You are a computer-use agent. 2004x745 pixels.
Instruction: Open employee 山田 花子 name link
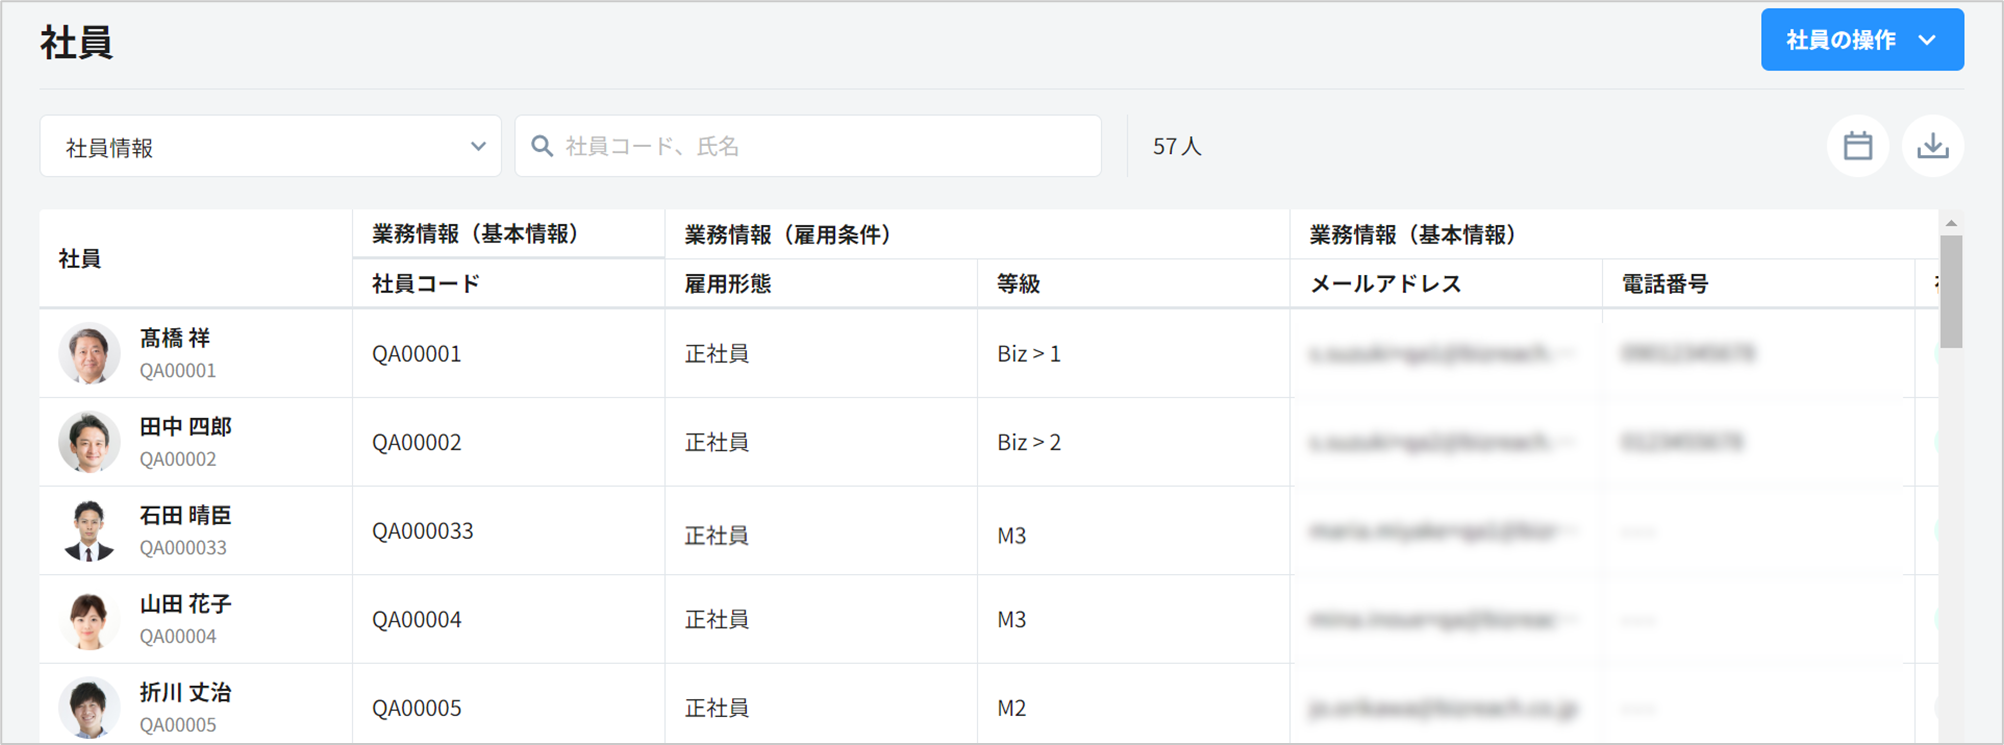(185, 604)
